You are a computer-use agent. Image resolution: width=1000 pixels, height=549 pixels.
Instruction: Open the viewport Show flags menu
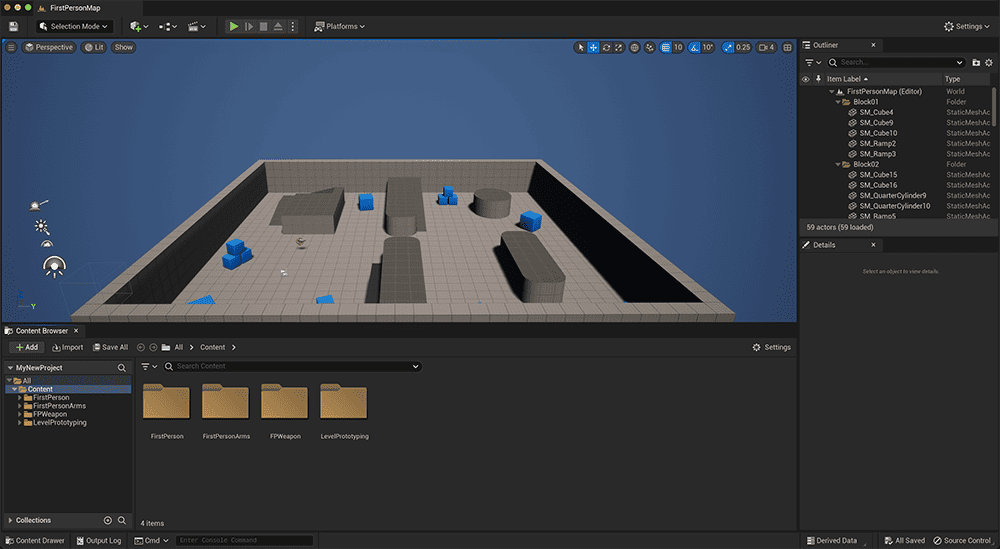124,47
